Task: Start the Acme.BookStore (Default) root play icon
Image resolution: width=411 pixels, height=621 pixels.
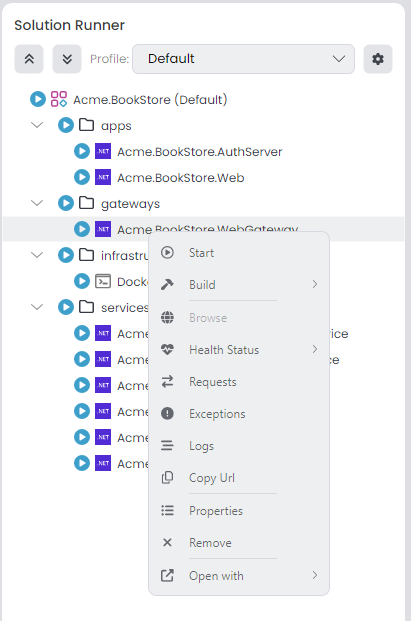Action: pos(38,99)
